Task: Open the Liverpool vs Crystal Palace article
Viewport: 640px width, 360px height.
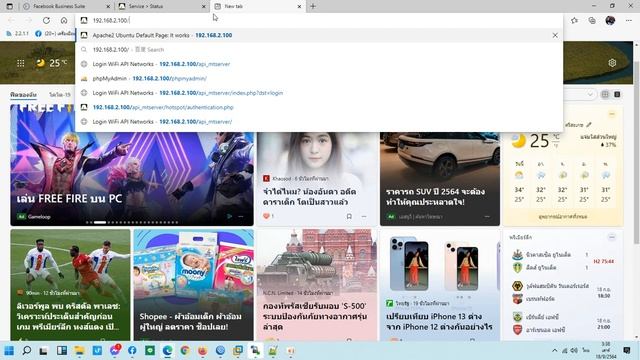Action: 70,284
